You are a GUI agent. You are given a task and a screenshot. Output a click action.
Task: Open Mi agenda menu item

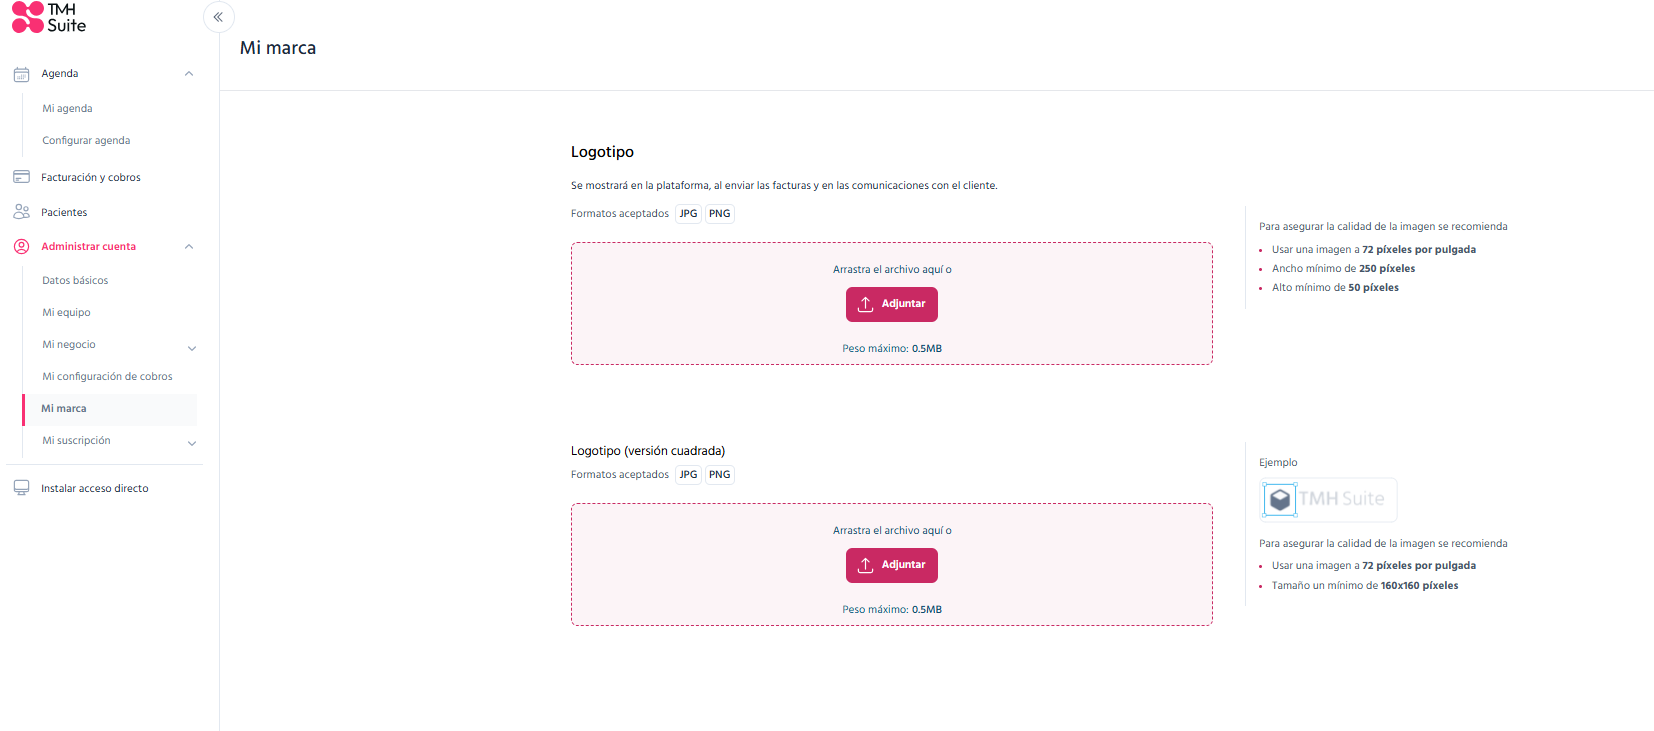(x=67, y=108)
